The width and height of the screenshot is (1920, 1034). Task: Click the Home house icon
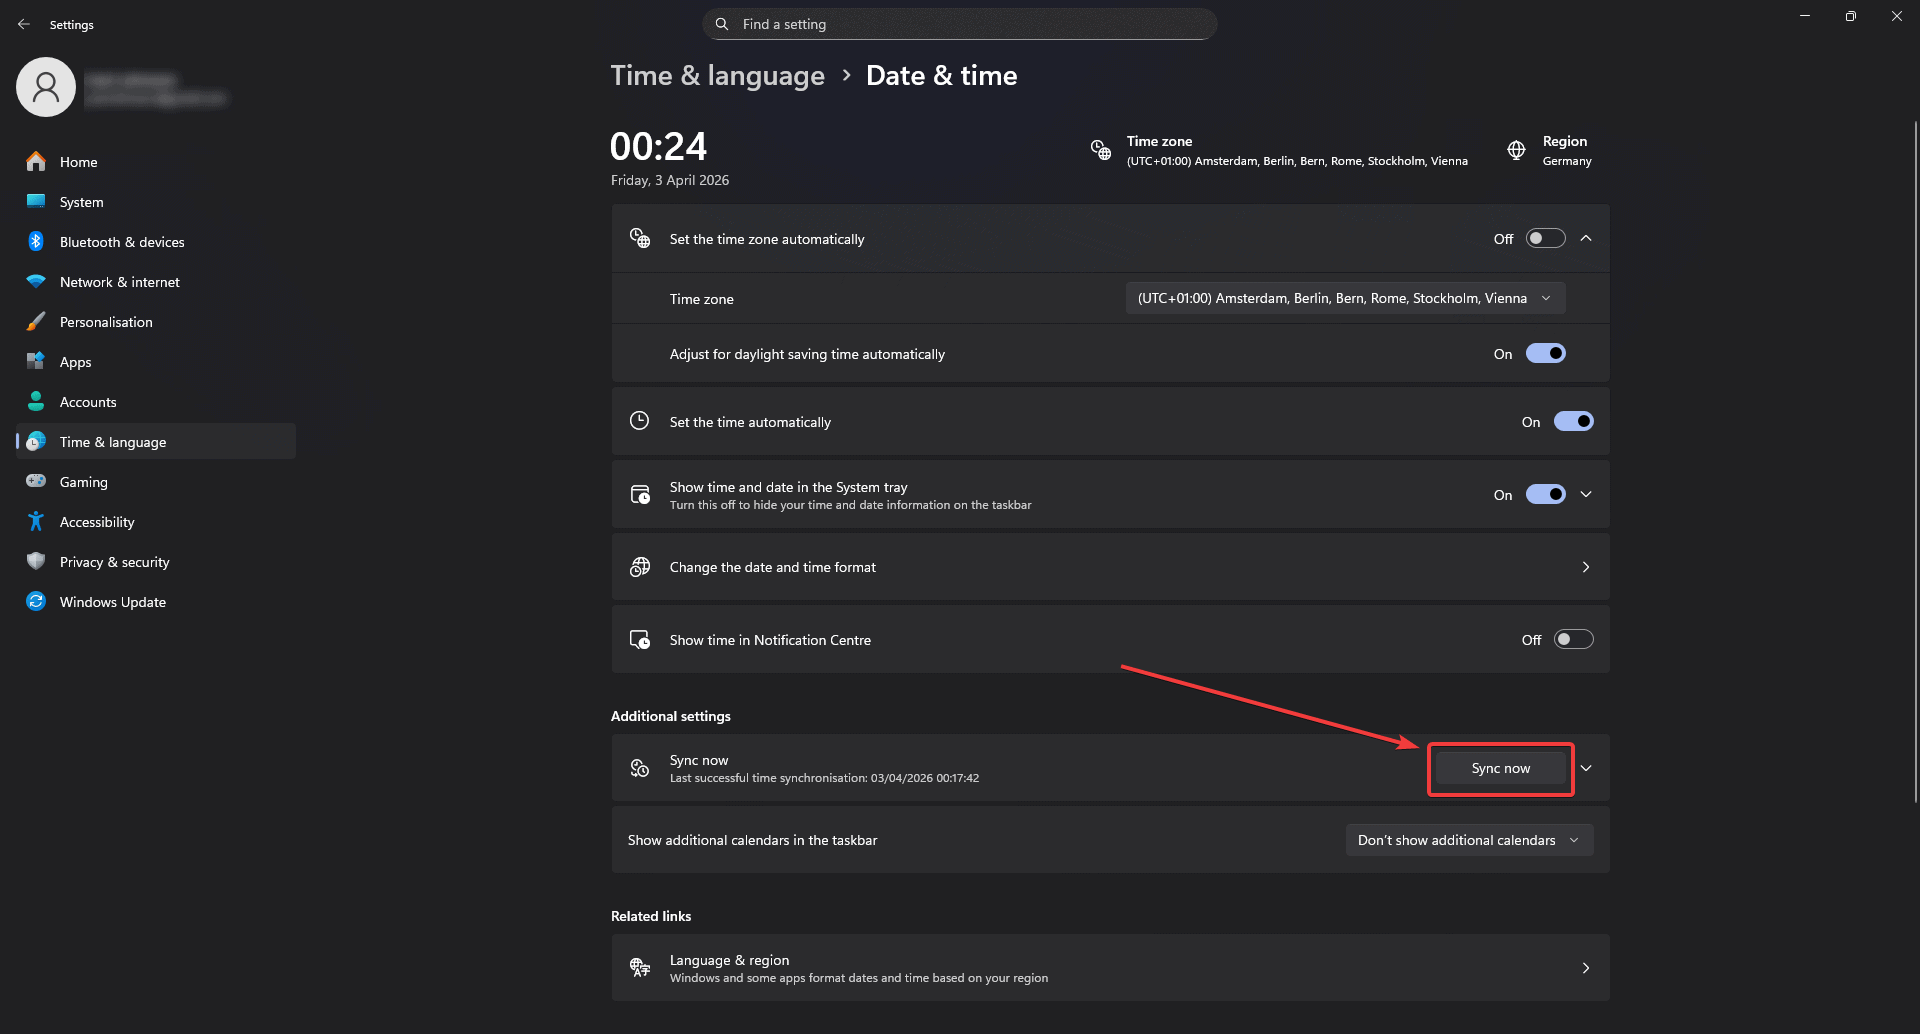click(x=36, y=161)
